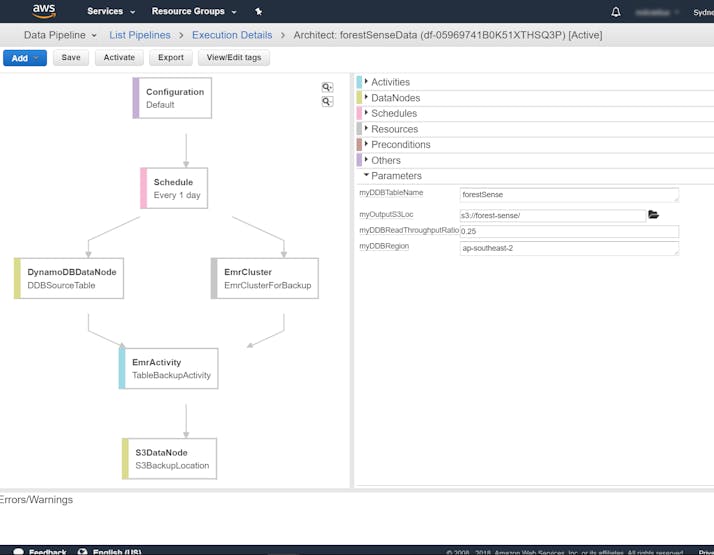The image size is (714, 555).
Task: Go to Execution Details
Action: pyautogui.click(x=232, y=35)
